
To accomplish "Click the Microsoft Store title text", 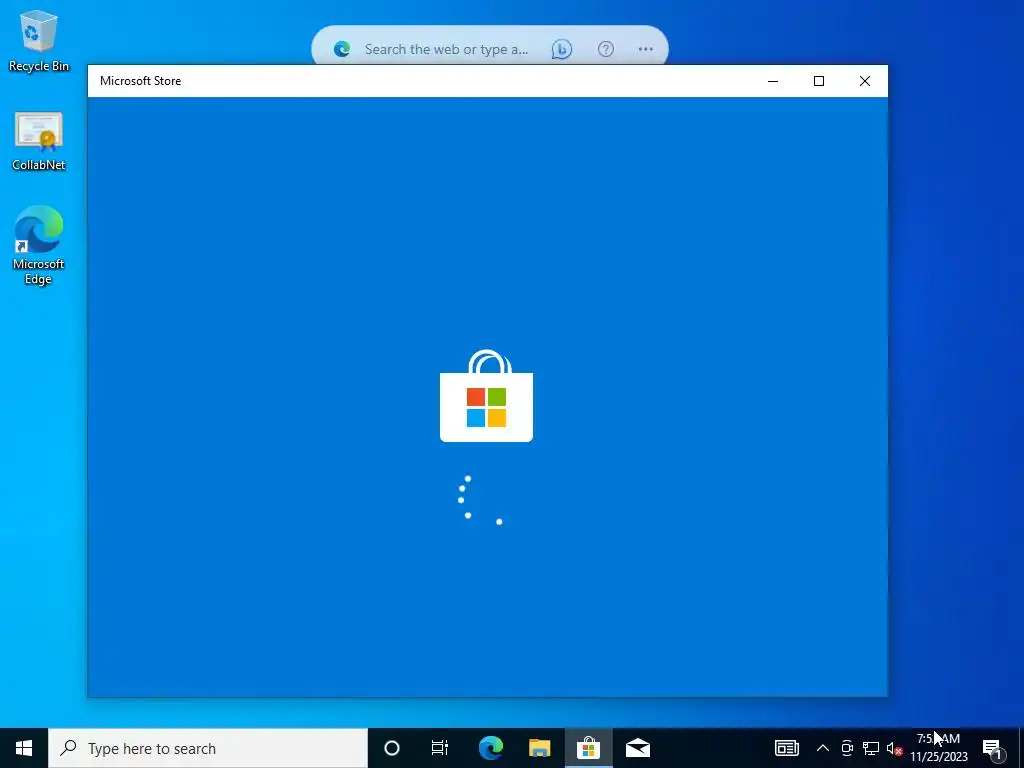I will point(140,81).
